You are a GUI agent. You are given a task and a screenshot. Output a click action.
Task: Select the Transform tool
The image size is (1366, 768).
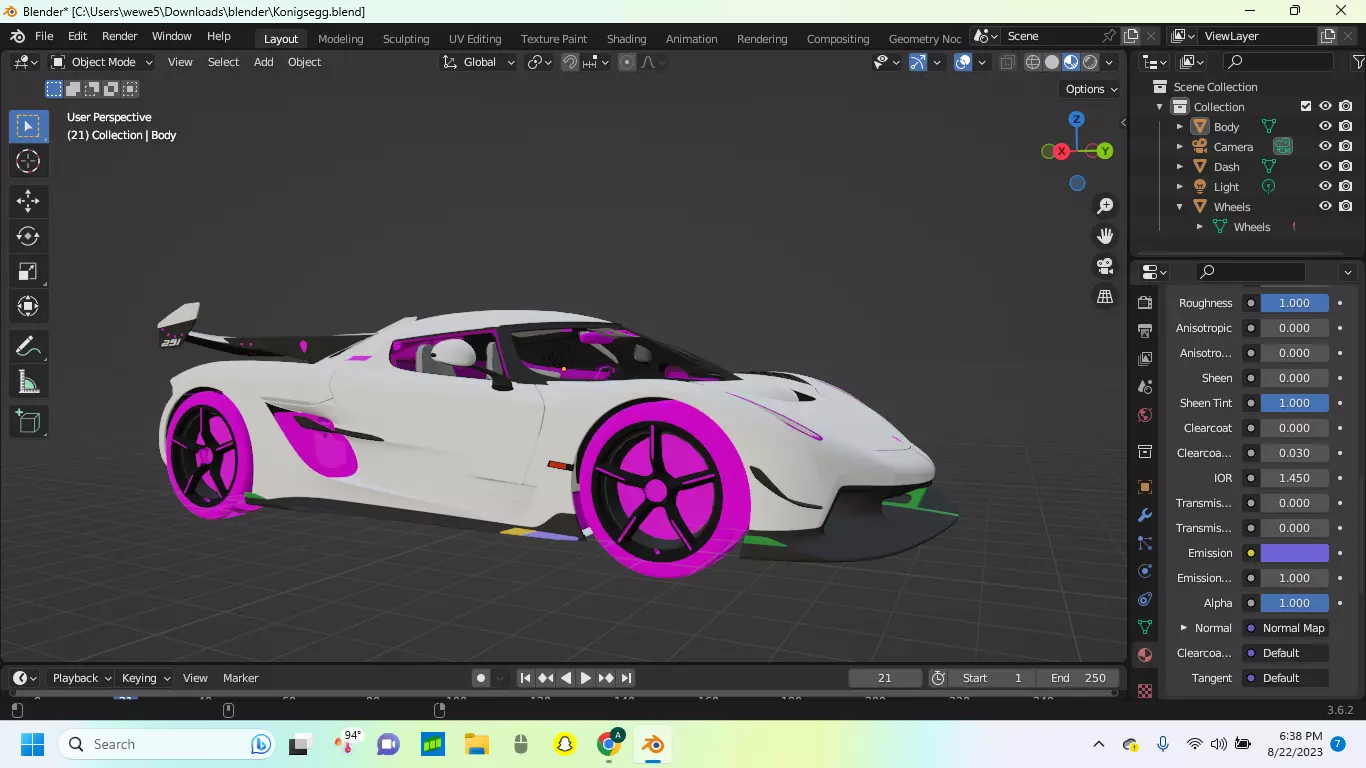pyautogui.click(x=28, y=306)
